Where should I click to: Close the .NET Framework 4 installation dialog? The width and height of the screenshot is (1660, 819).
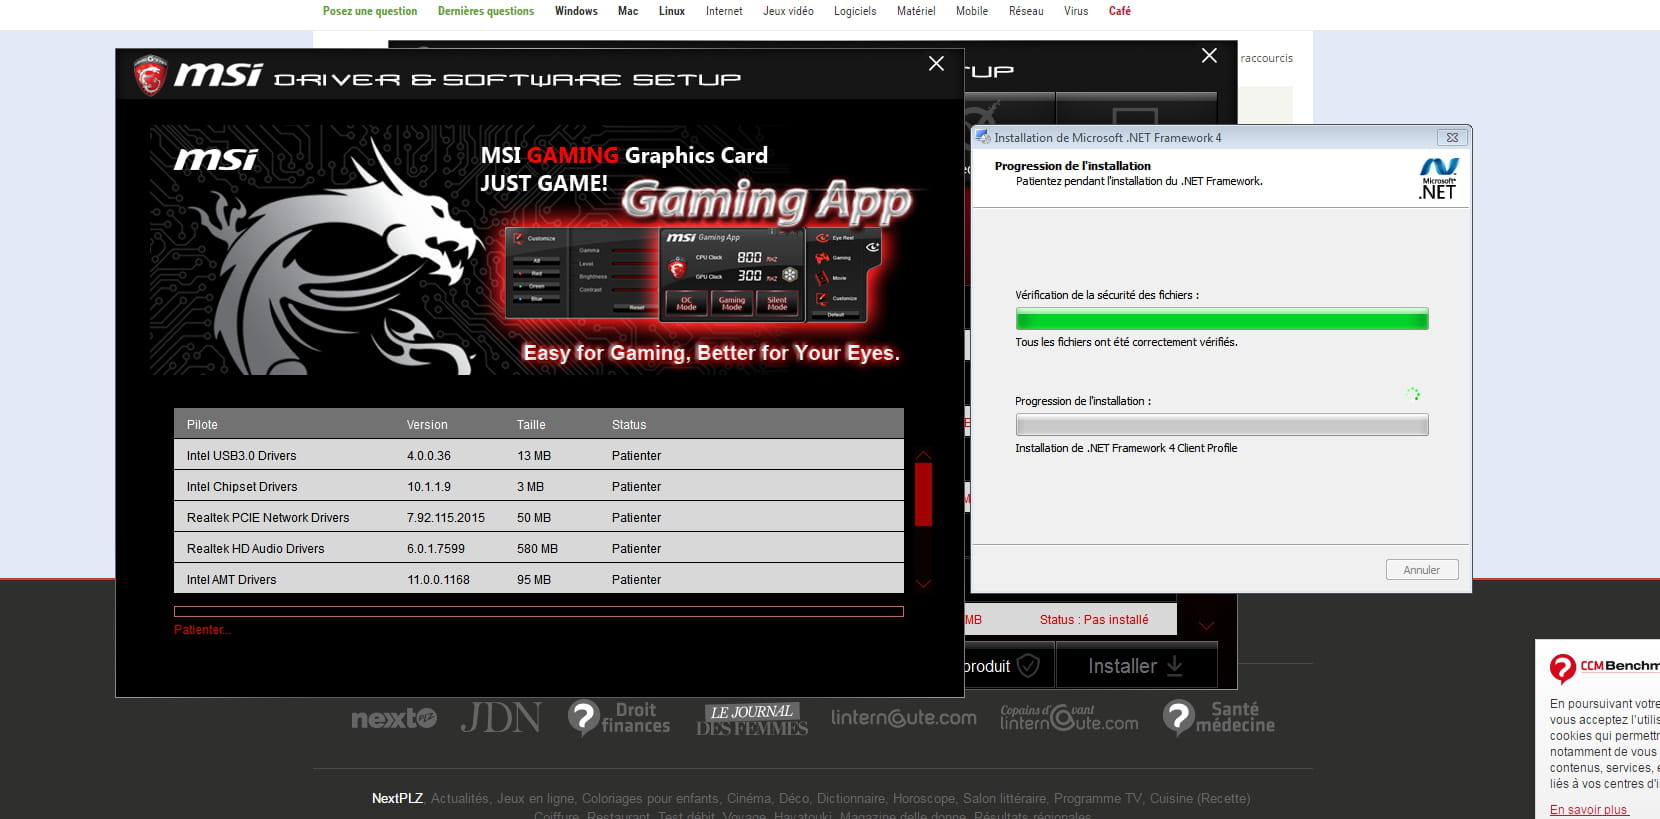[x=1452, y=137]
